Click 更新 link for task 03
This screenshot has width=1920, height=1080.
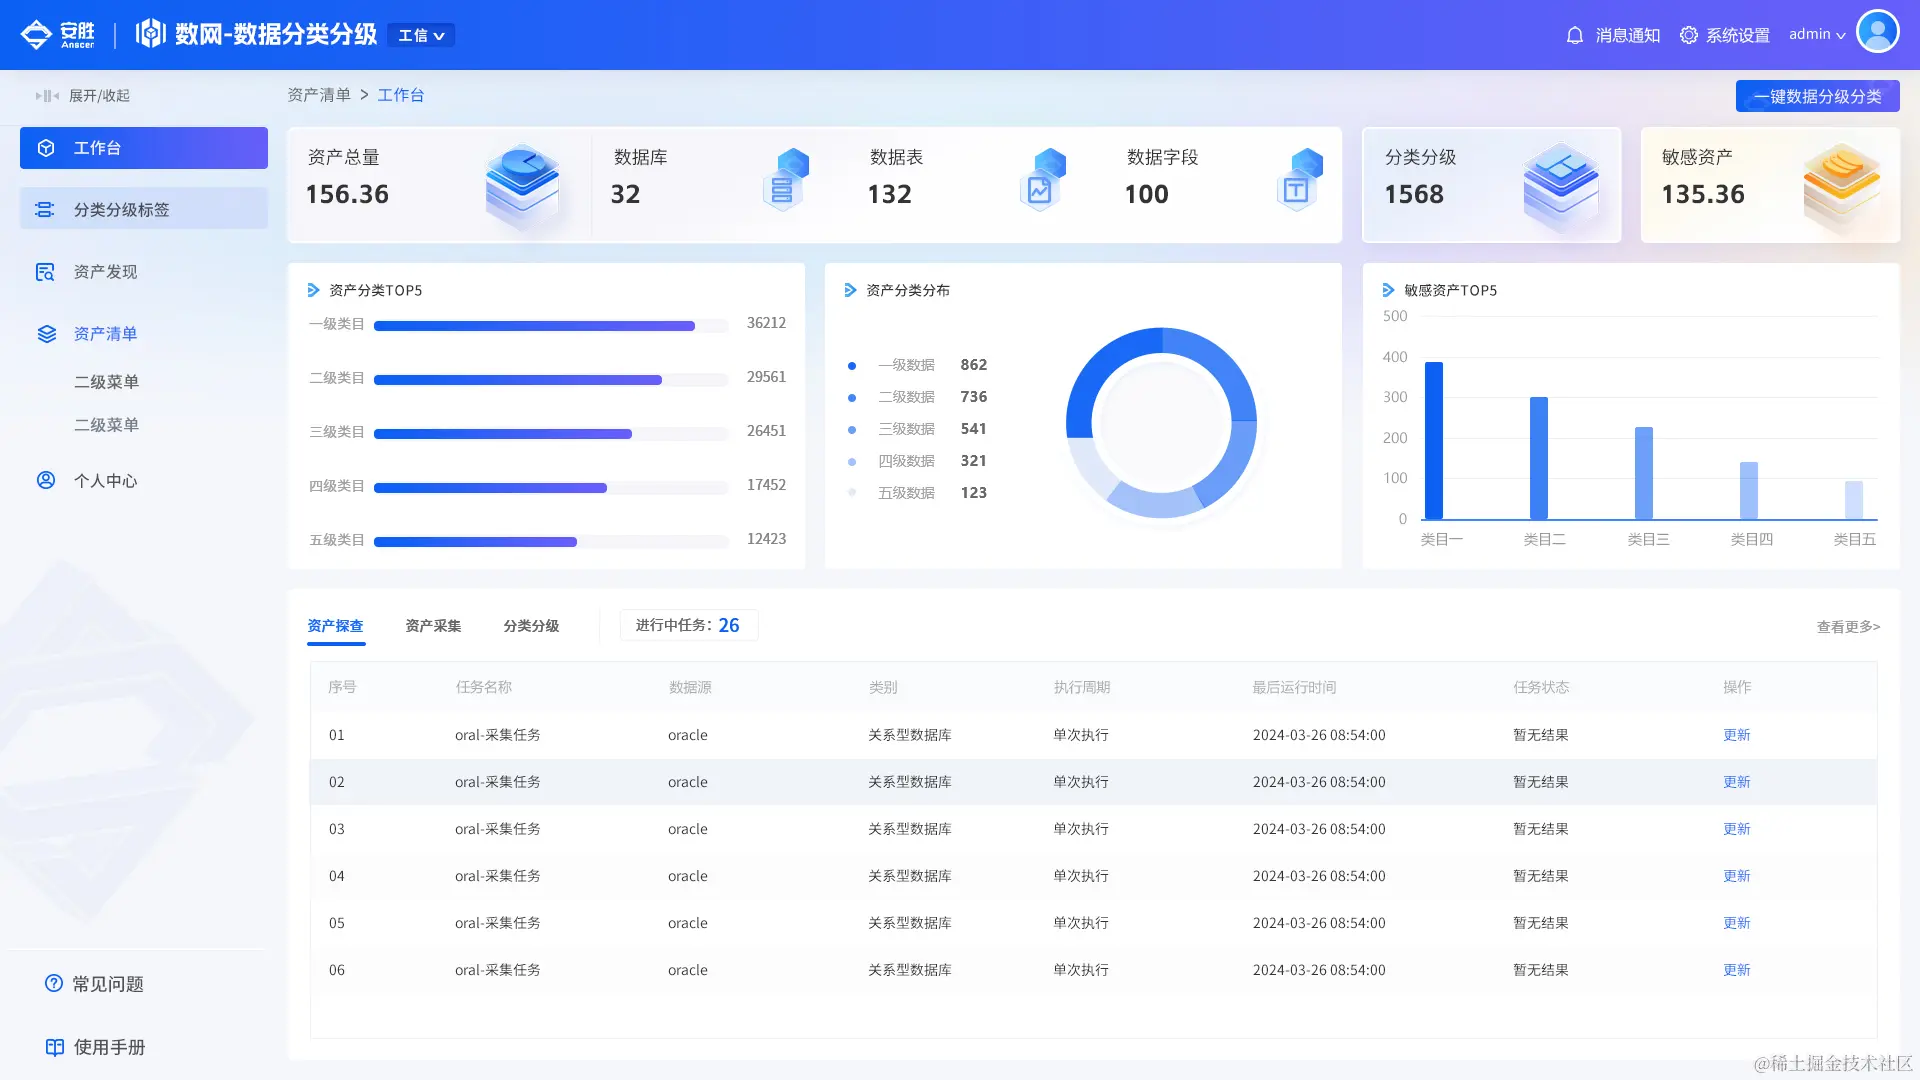click(1736, 829)
